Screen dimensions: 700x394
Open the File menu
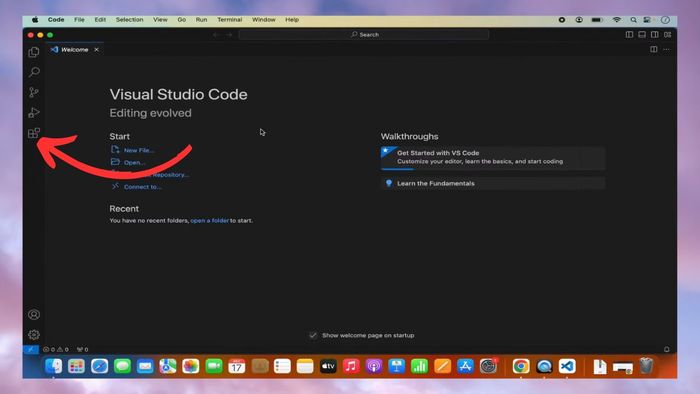tap(79, 20)
